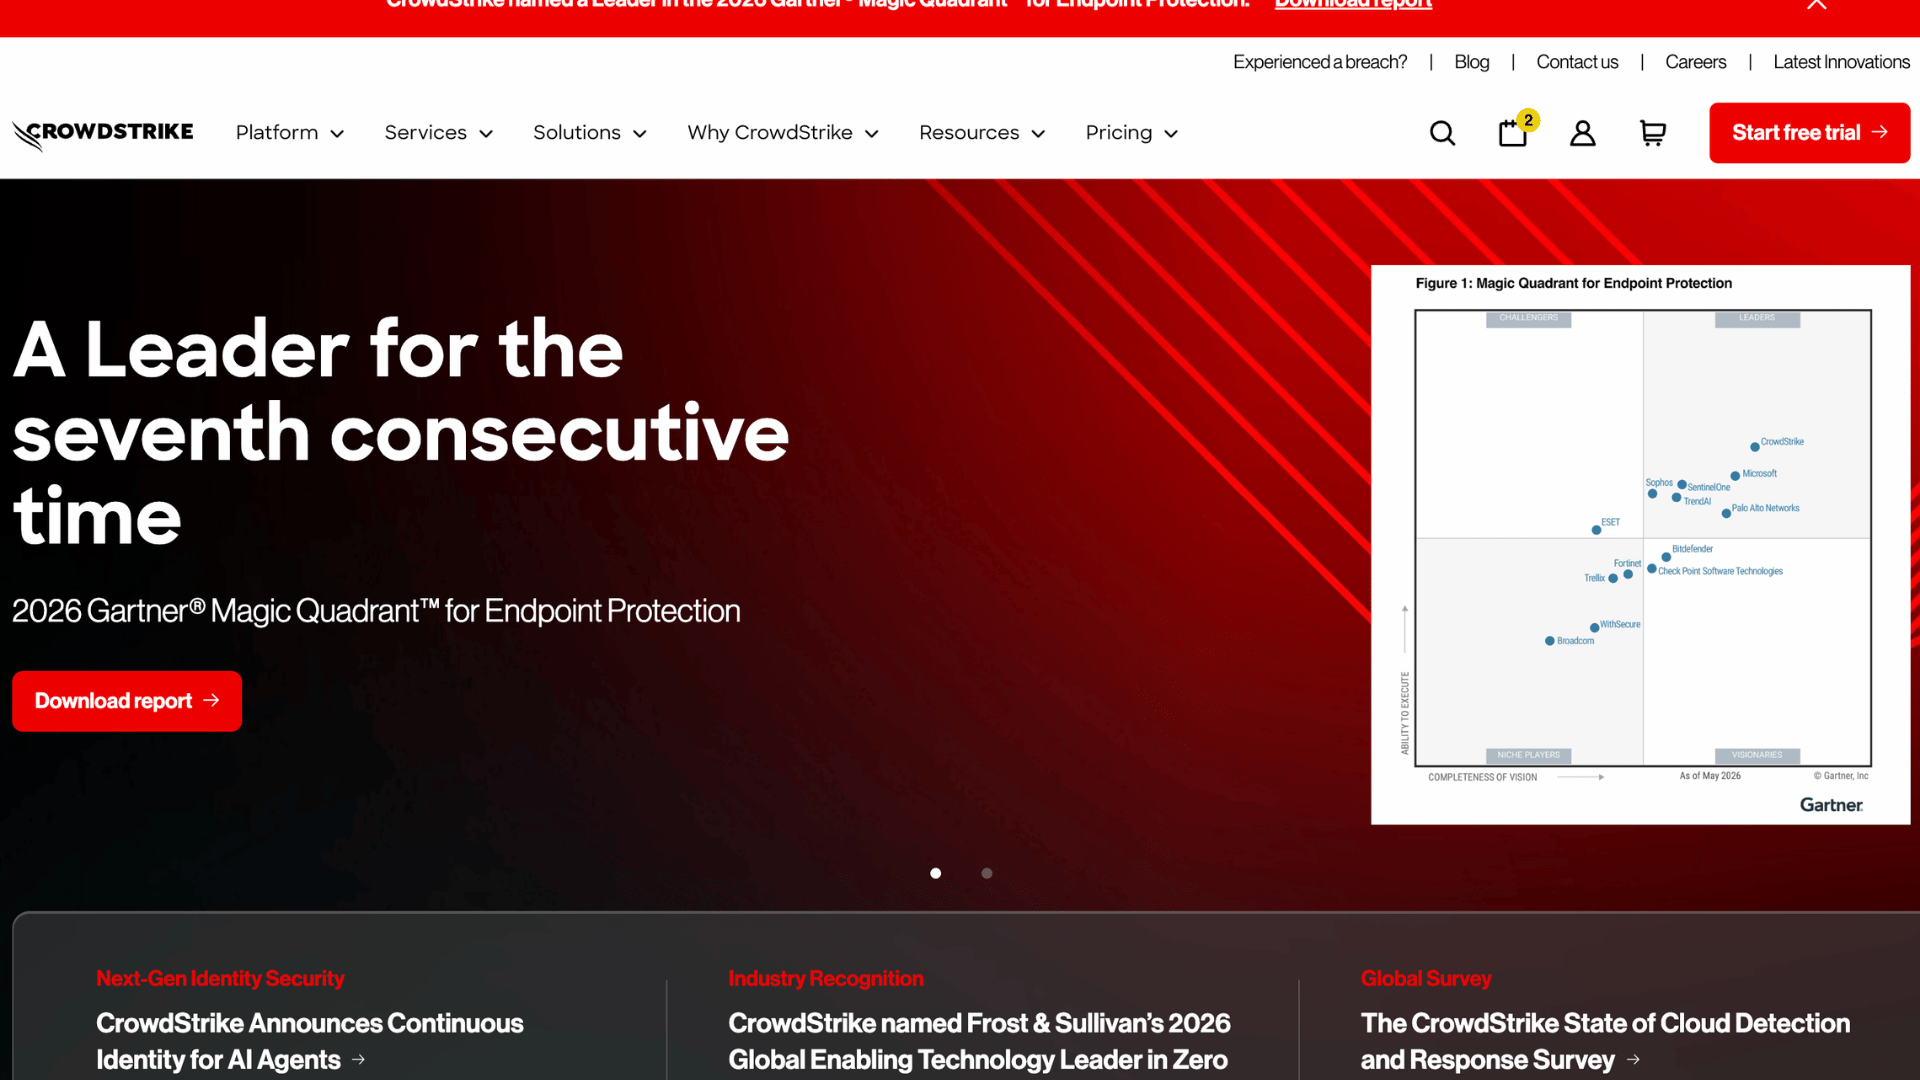Screen dimensions: 1920x1080
Task: Open Latest Innovations link
Action: click(1841, 62)
